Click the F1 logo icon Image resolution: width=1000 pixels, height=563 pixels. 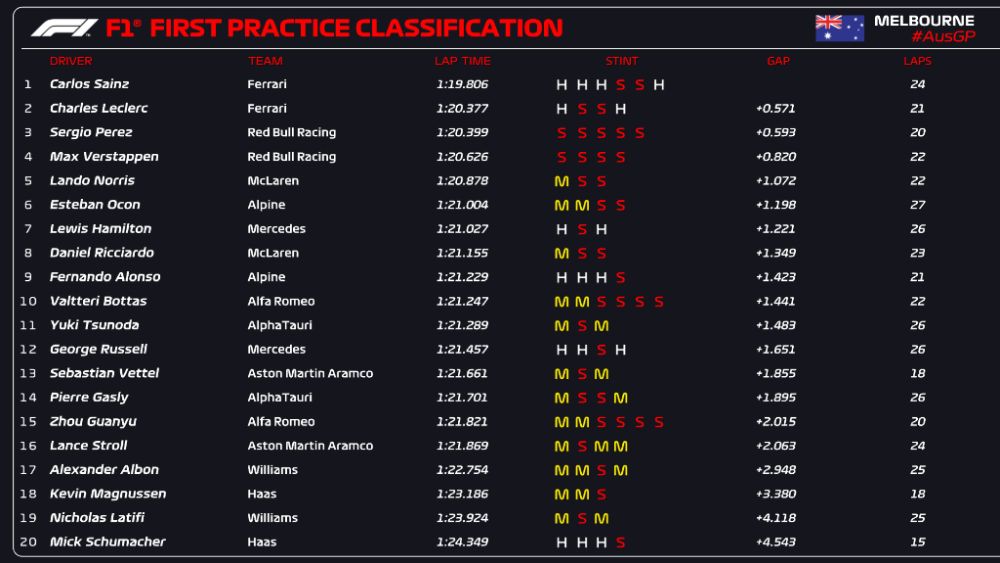pos(64,28)
